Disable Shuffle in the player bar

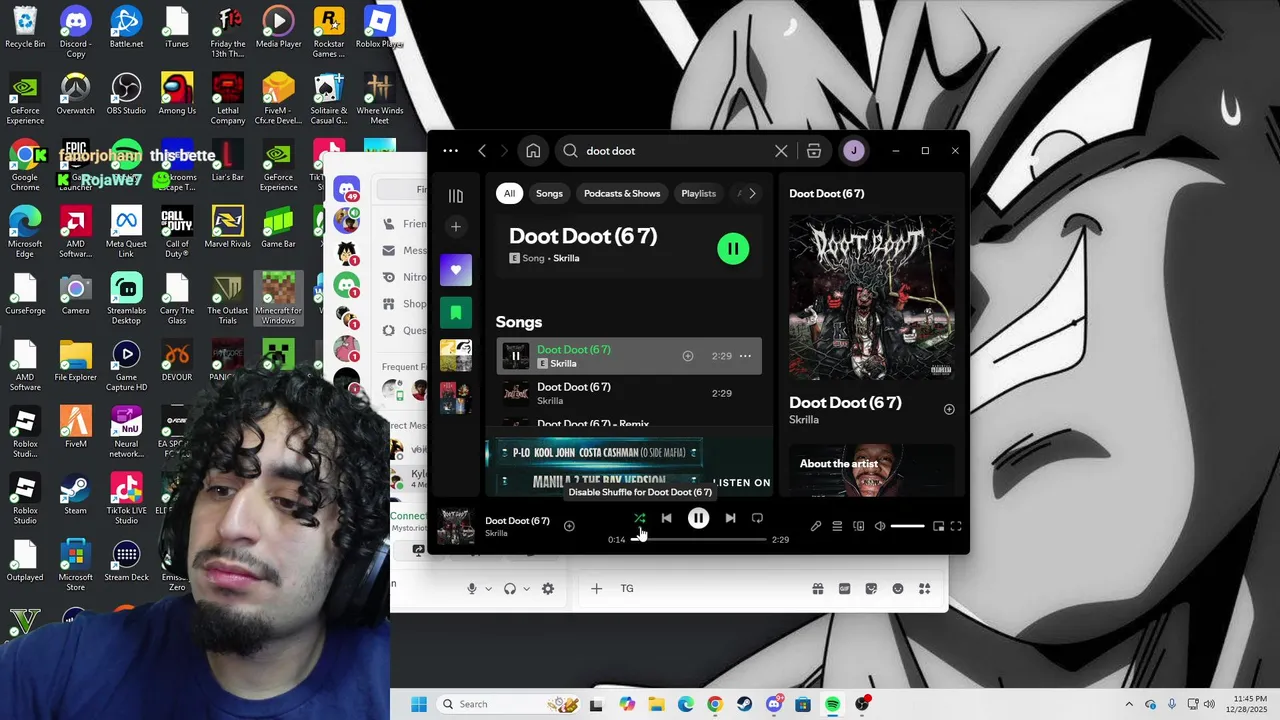click(640, 518)
